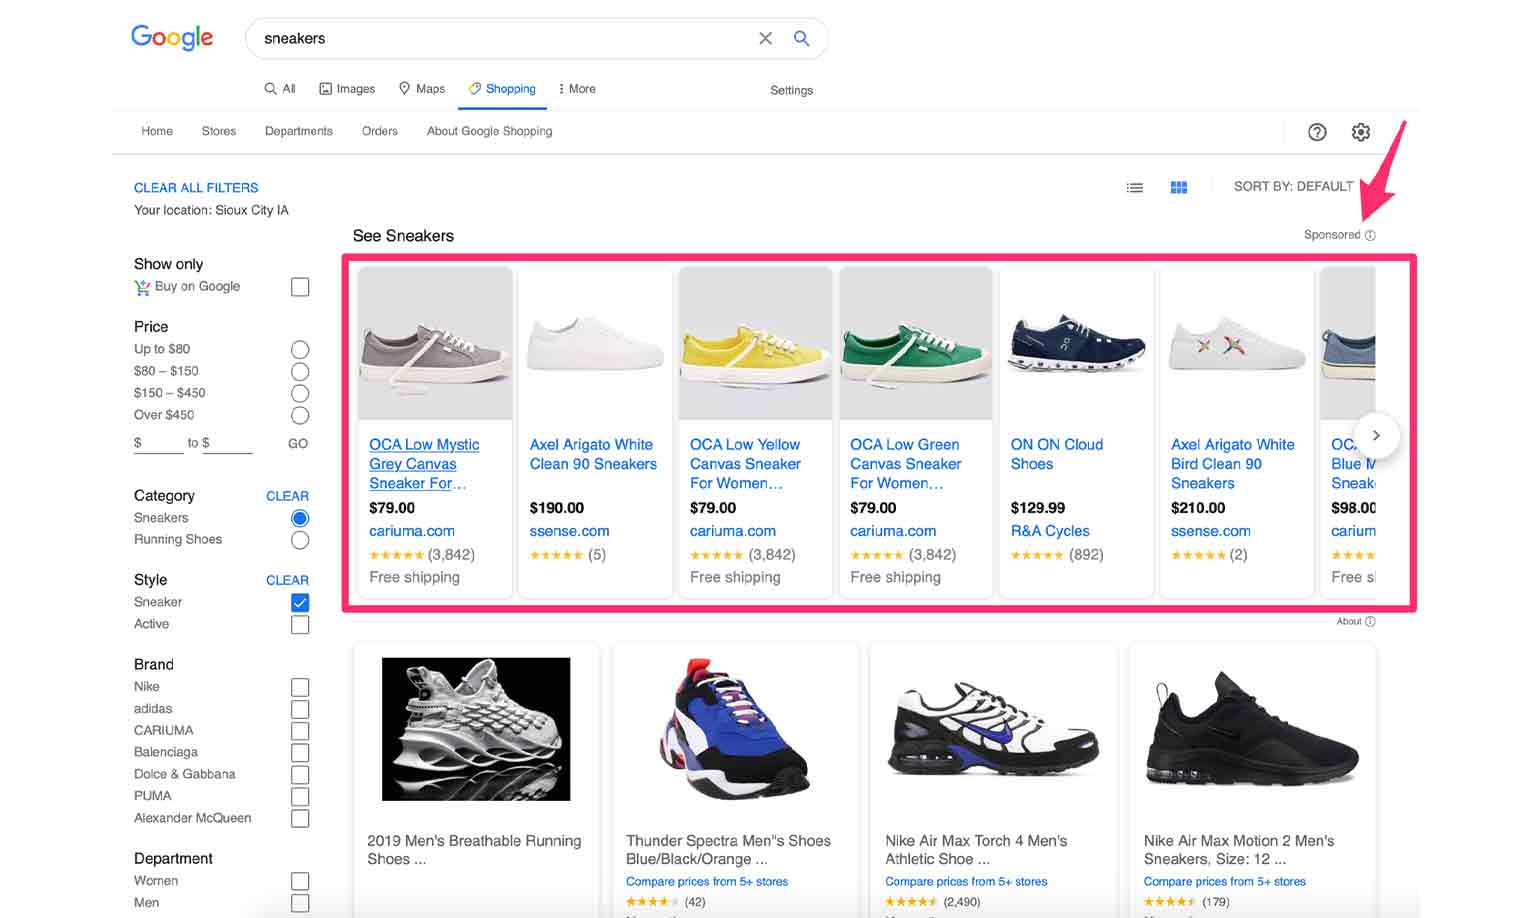This screenshot has height=918, width=1533.
Task: Switch to the Images tab
Action: (347, 89)
